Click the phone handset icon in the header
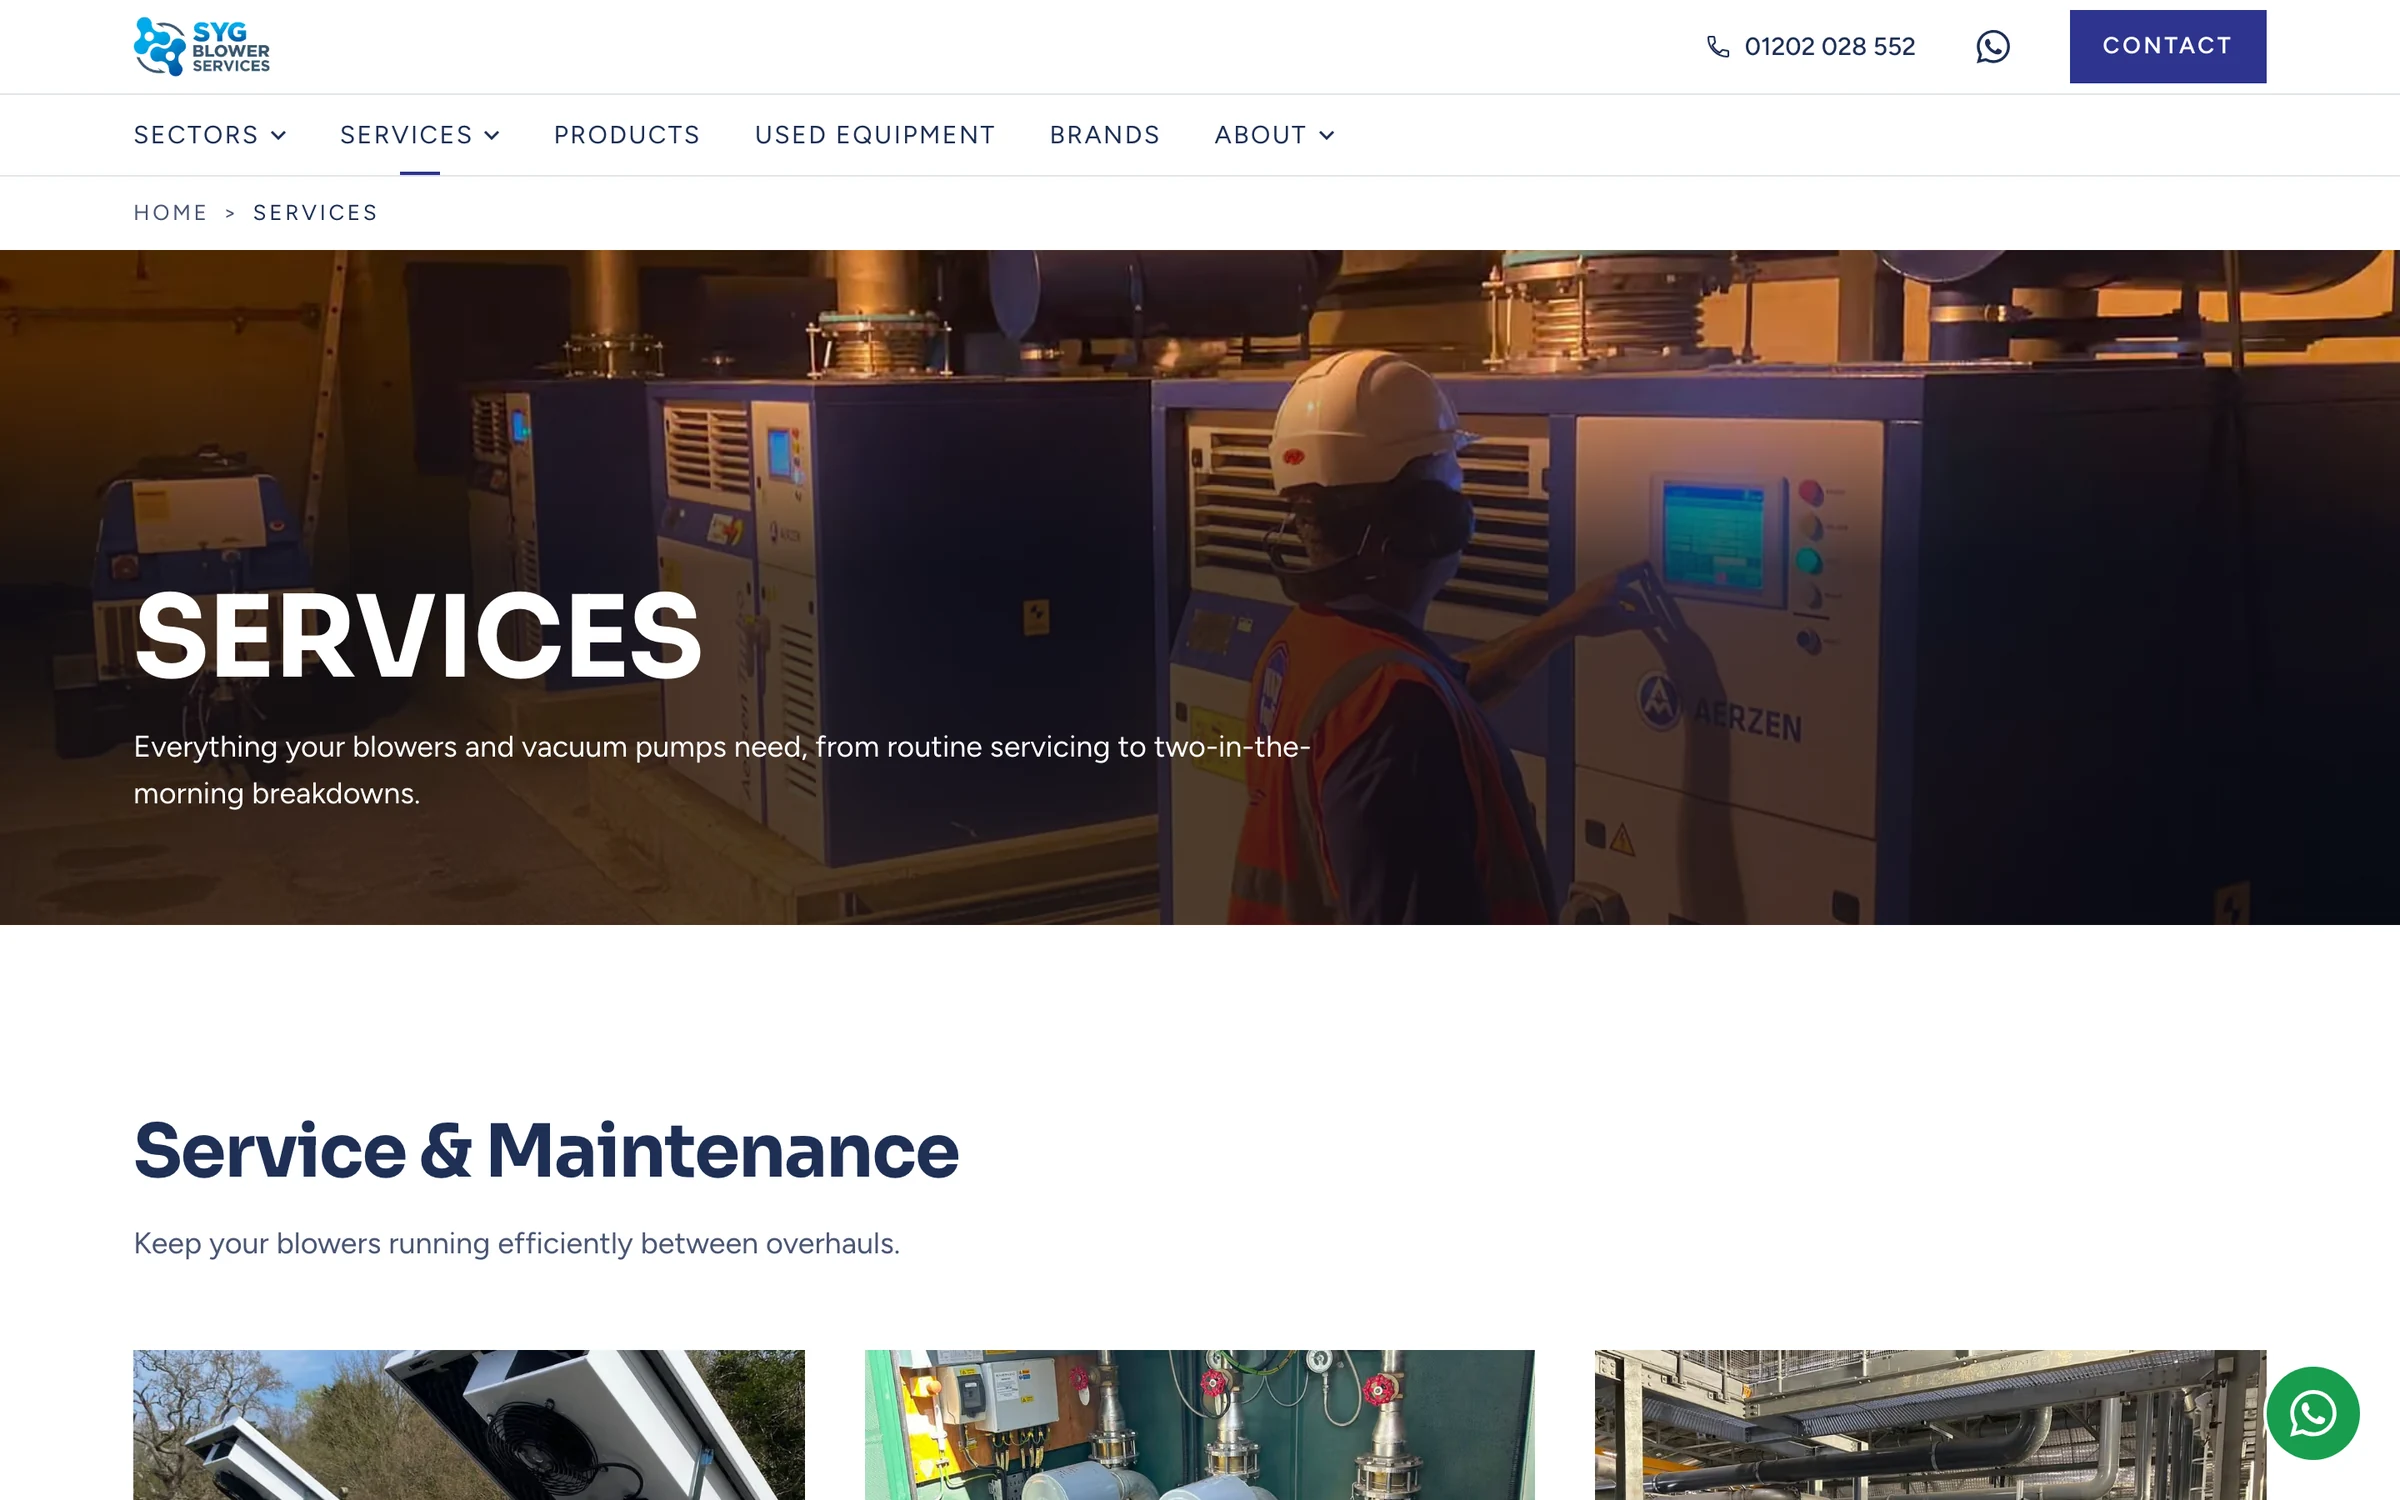2400x1500 pixels. coord(1718,47)
